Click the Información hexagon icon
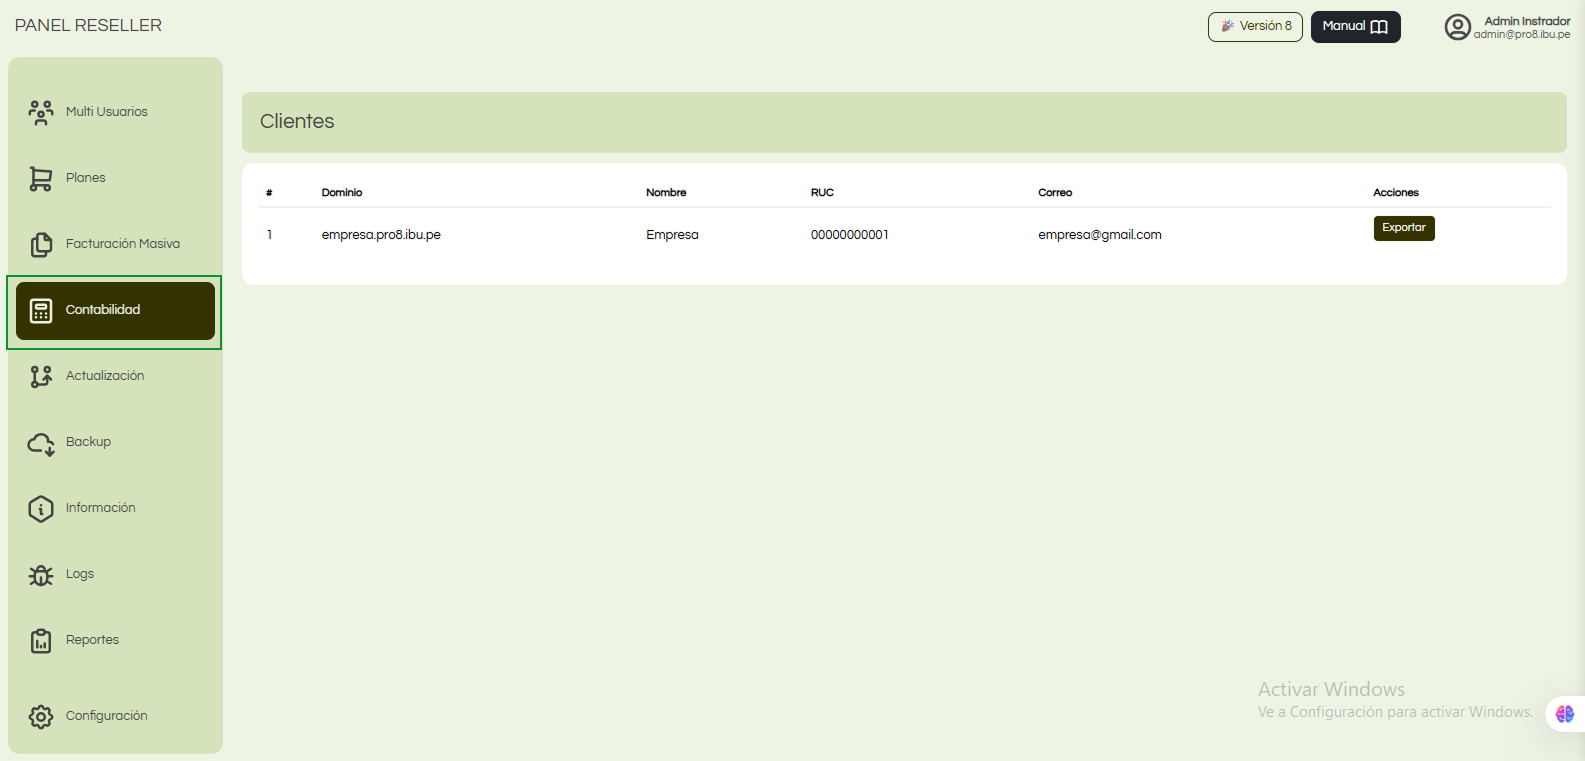This screenshot has width=1585, height=761. tap(41, 509)
